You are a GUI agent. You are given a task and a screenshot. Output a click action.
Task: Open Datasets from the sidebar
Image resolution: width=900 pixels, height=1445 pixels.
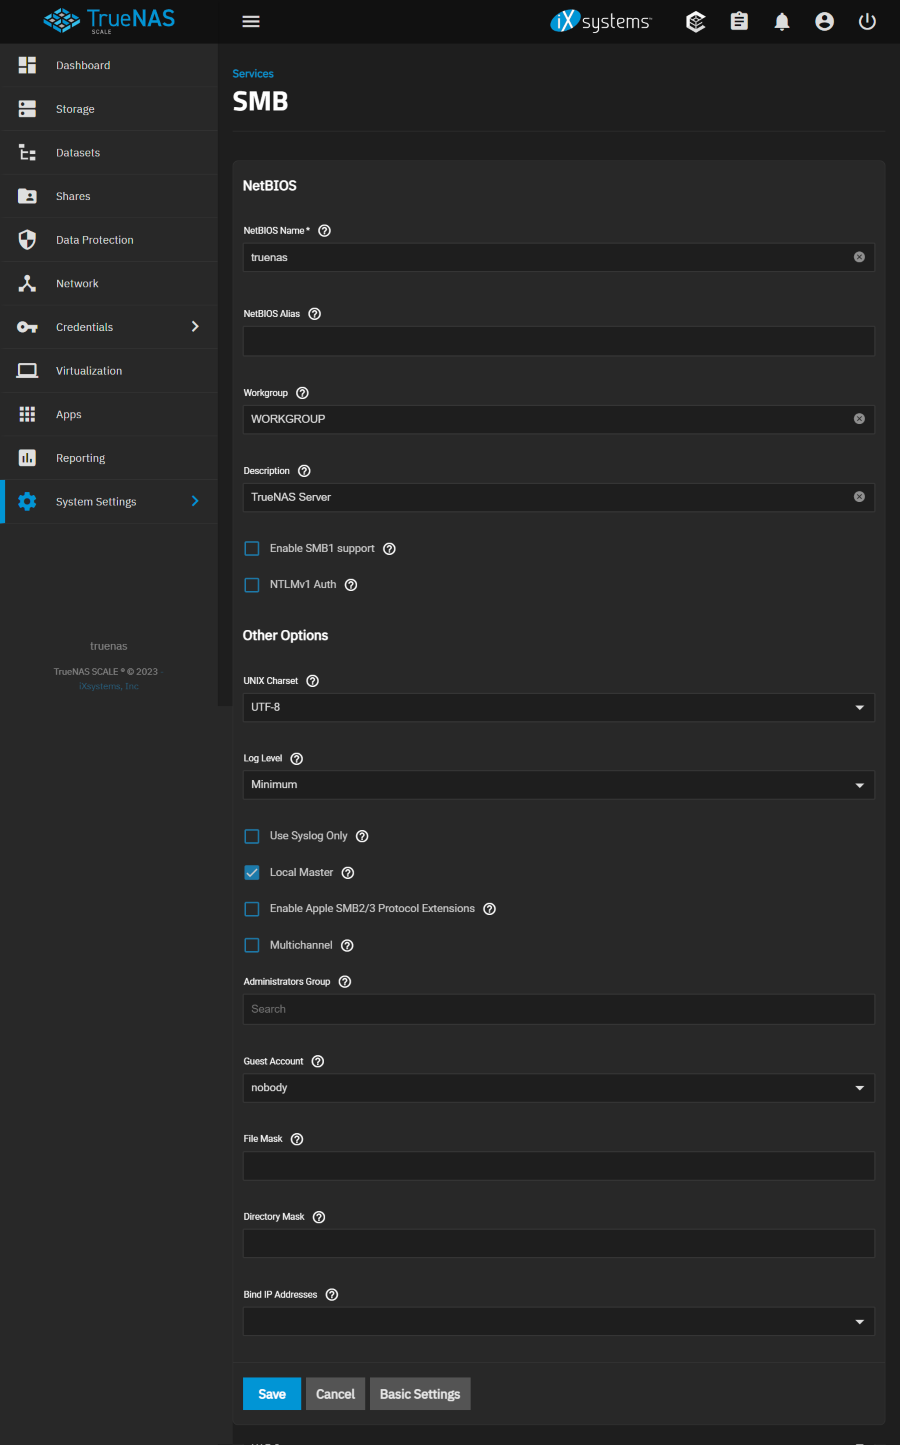[x=78, y=153]
